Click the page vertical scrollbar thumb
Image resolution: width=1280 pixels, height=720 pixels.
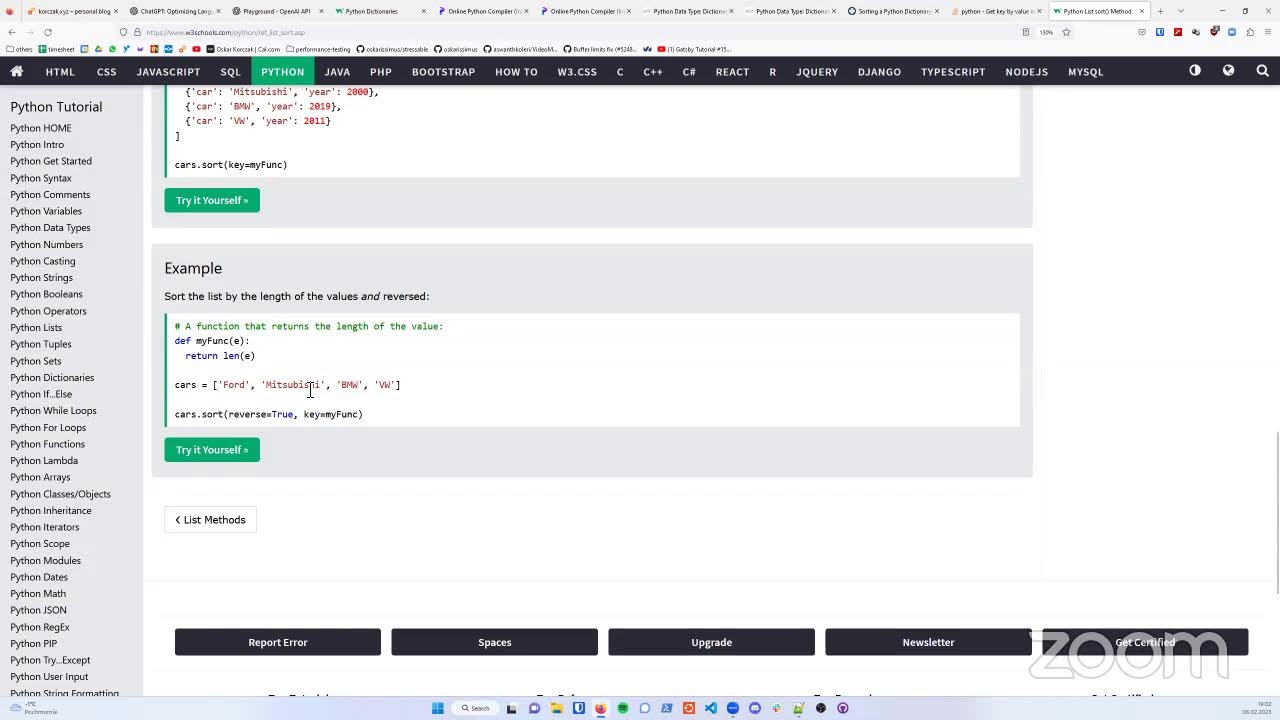(1276, 512)
